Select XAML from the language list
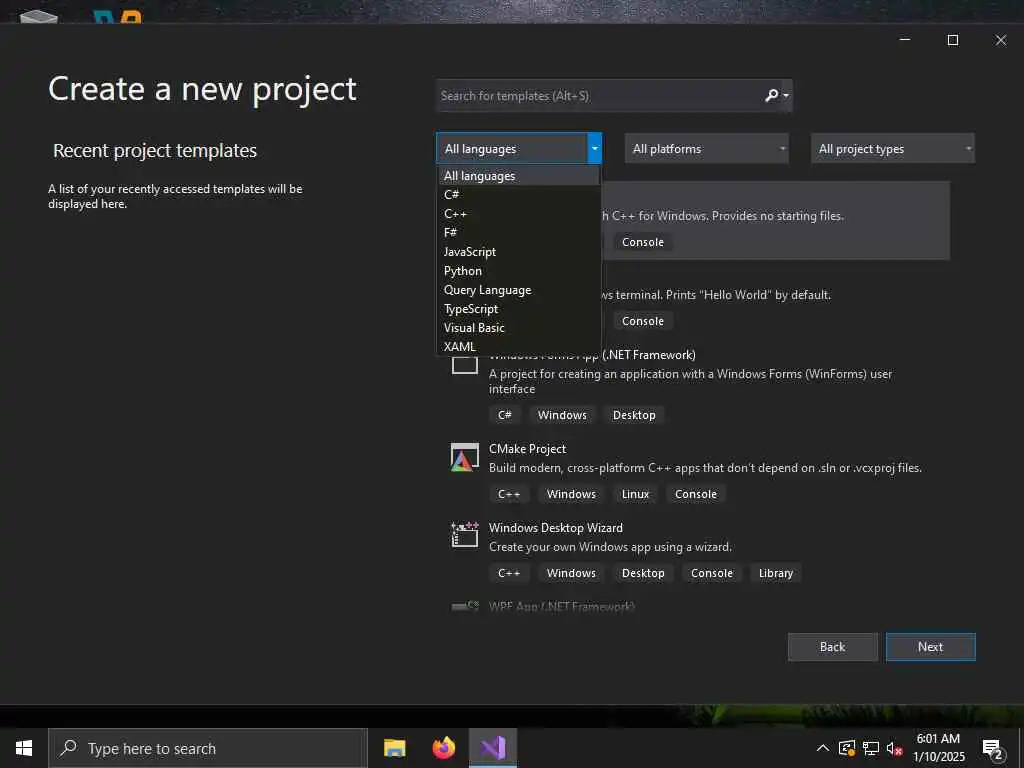Viewport: 1024px width, 768px height. pyautogui.click(x=519, y=346)
